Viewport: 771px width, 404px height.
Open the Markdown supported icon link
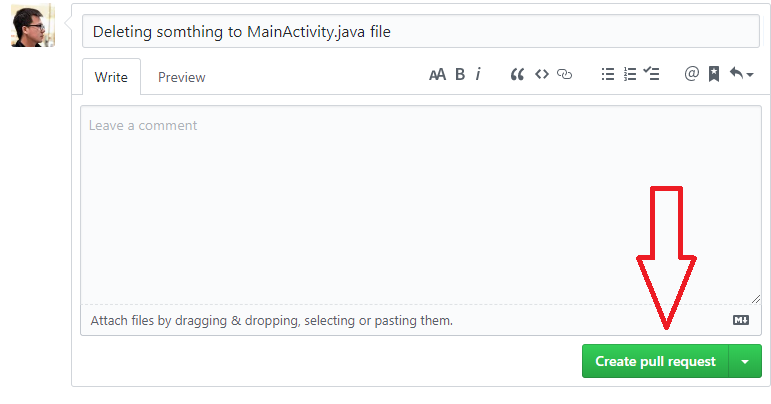click(x=741, y=320)
